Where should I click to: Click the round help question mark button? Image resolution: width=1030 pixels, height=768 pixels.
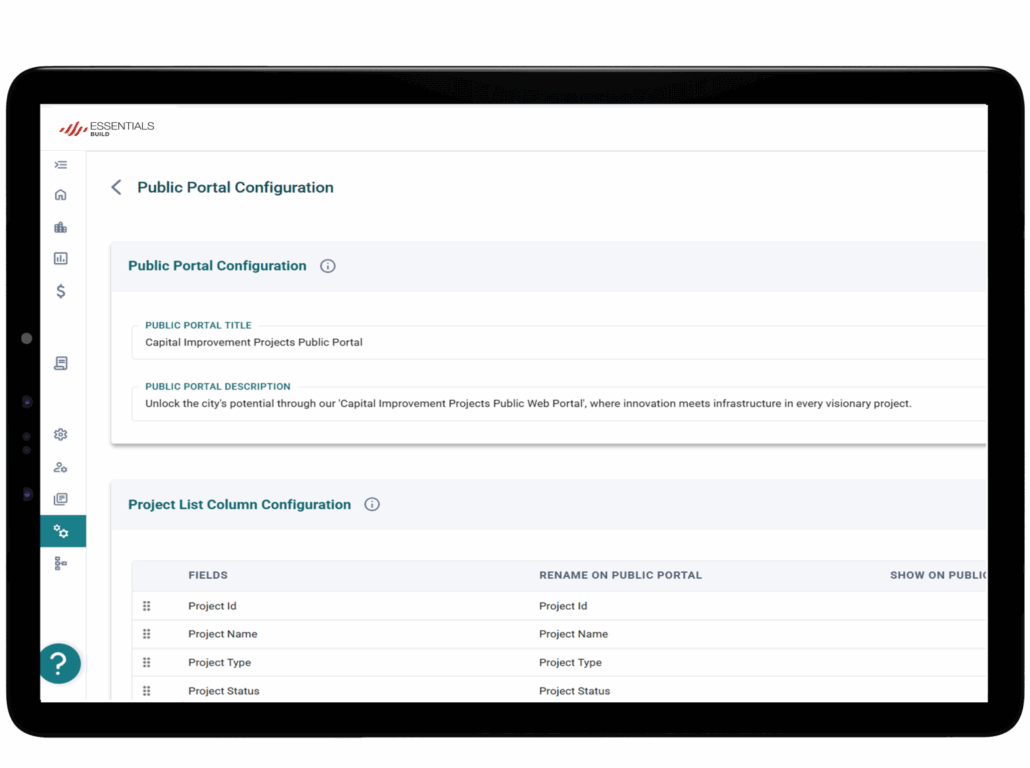tap(60, 663)
